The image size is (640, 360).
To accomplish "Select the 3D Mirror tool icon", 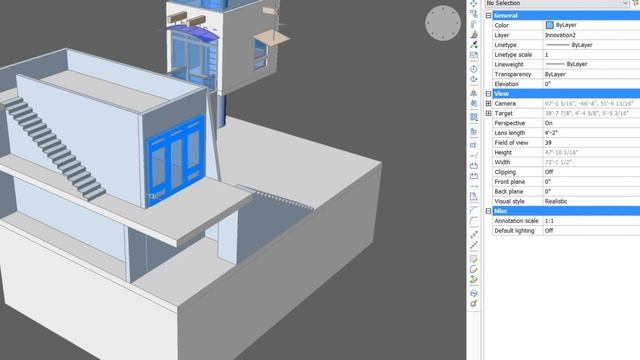I will (x=473, y=103).
